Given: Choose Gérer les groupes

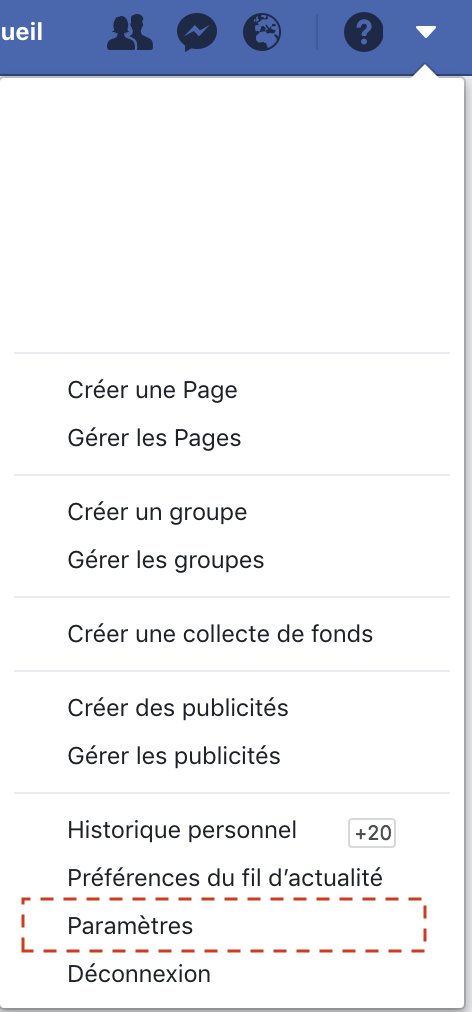Looking at the screenshot, I should point(166,560).
